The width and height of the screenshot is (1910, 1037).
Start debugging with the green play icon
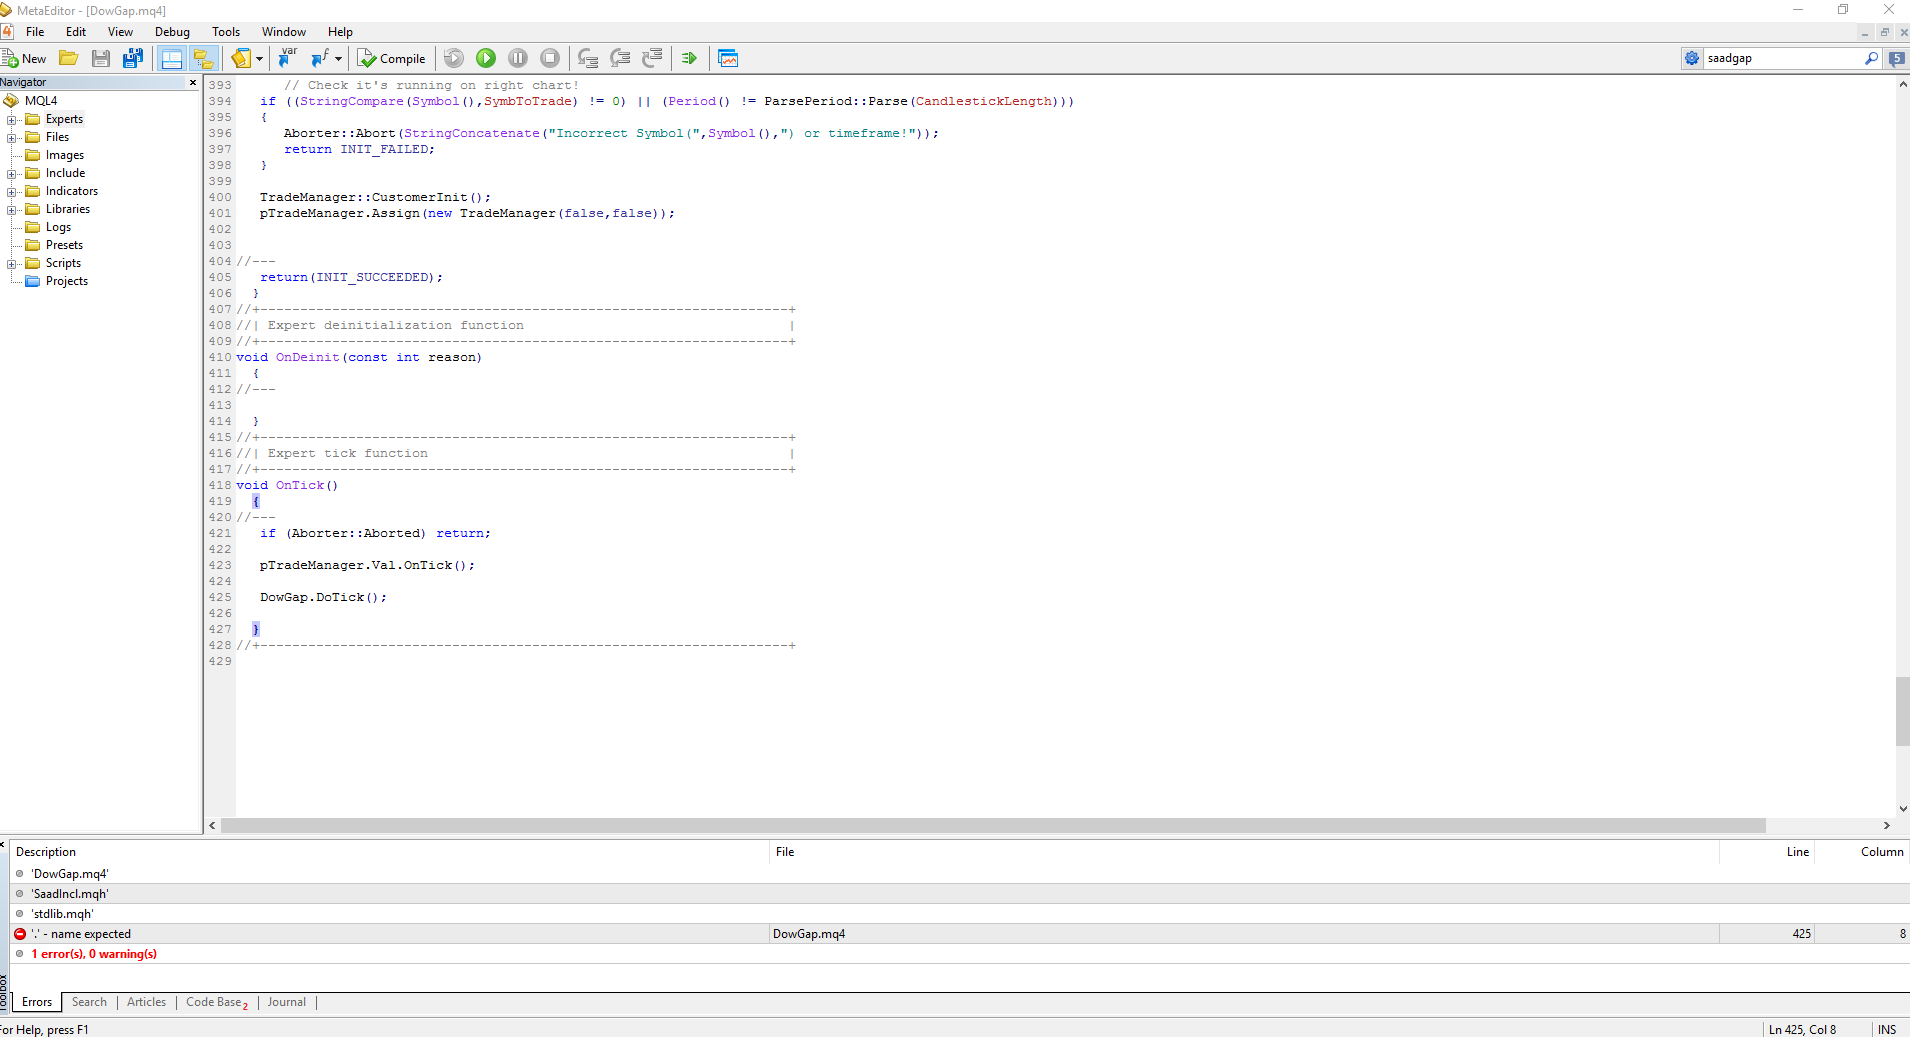[x=486, y=59]
